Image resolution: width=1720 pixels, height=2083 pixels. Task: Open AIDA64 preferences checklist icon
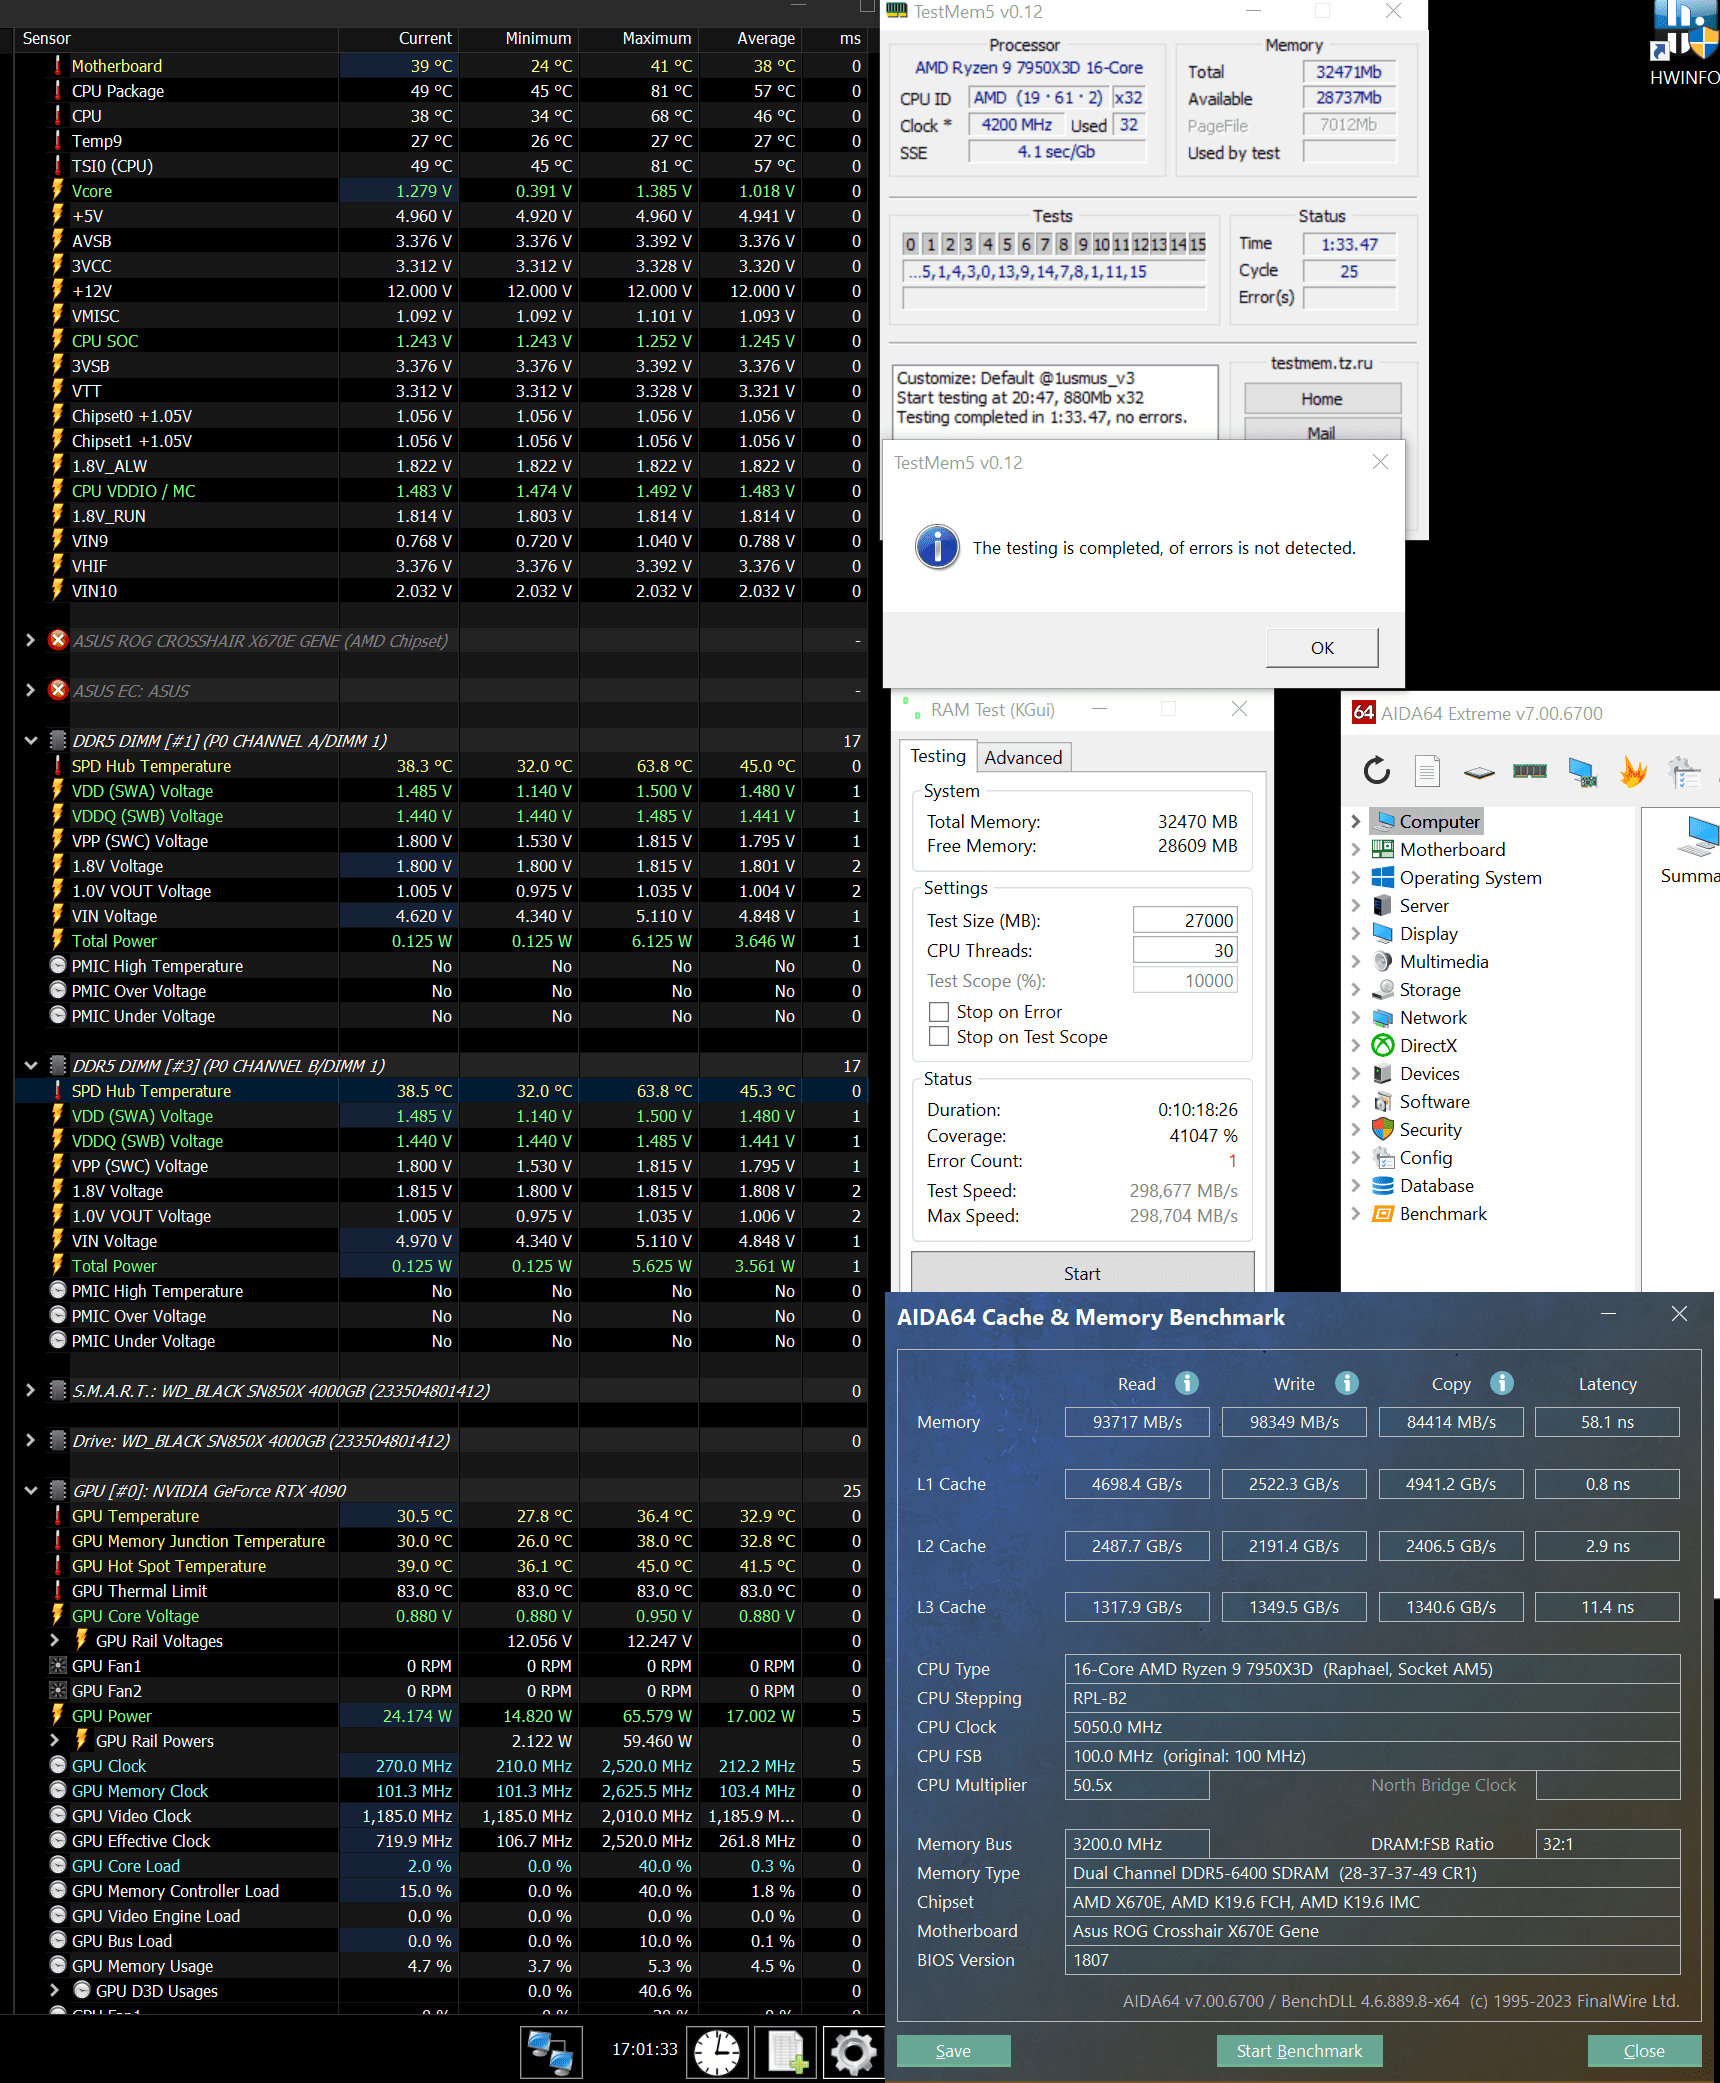pyautogui.click(x=1685, y=771)
